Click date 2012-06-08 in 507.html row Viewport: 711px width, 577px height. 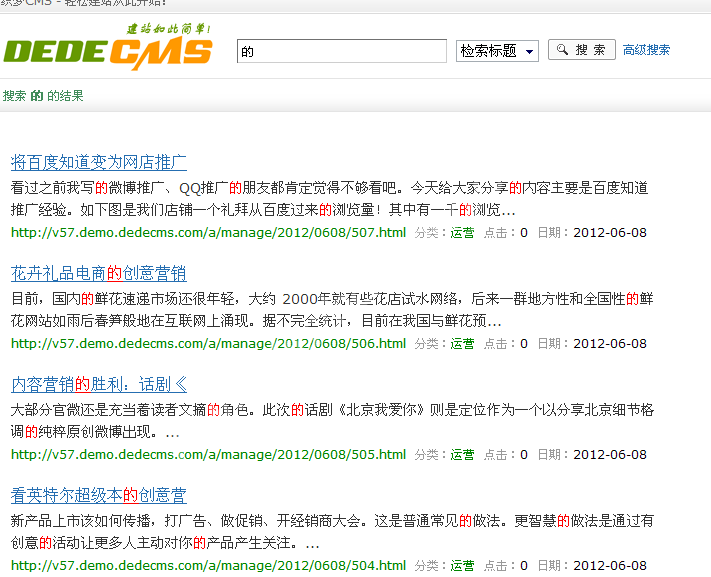(610, 233)
